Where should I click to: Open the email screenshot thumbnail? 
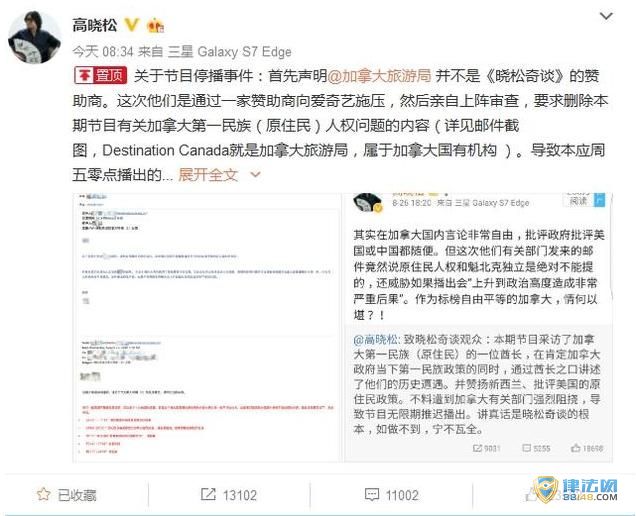click(x=207, y=328)
